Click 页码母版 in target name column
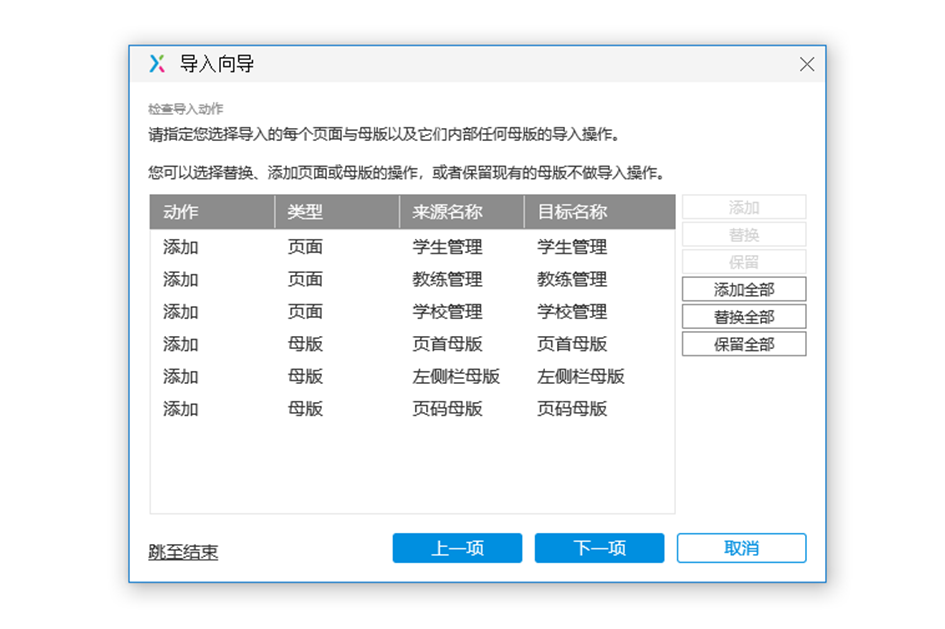The width and height of the screenshot is (945, 629). (x=572, y=408)
